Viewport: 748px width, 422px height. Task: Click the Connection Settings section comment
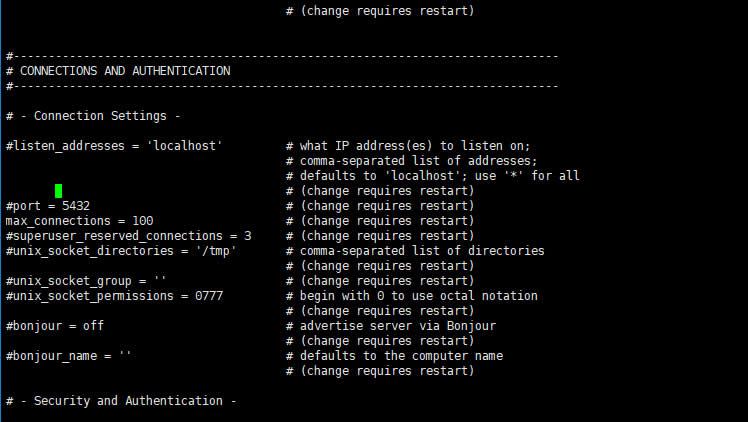click(93, 116)
